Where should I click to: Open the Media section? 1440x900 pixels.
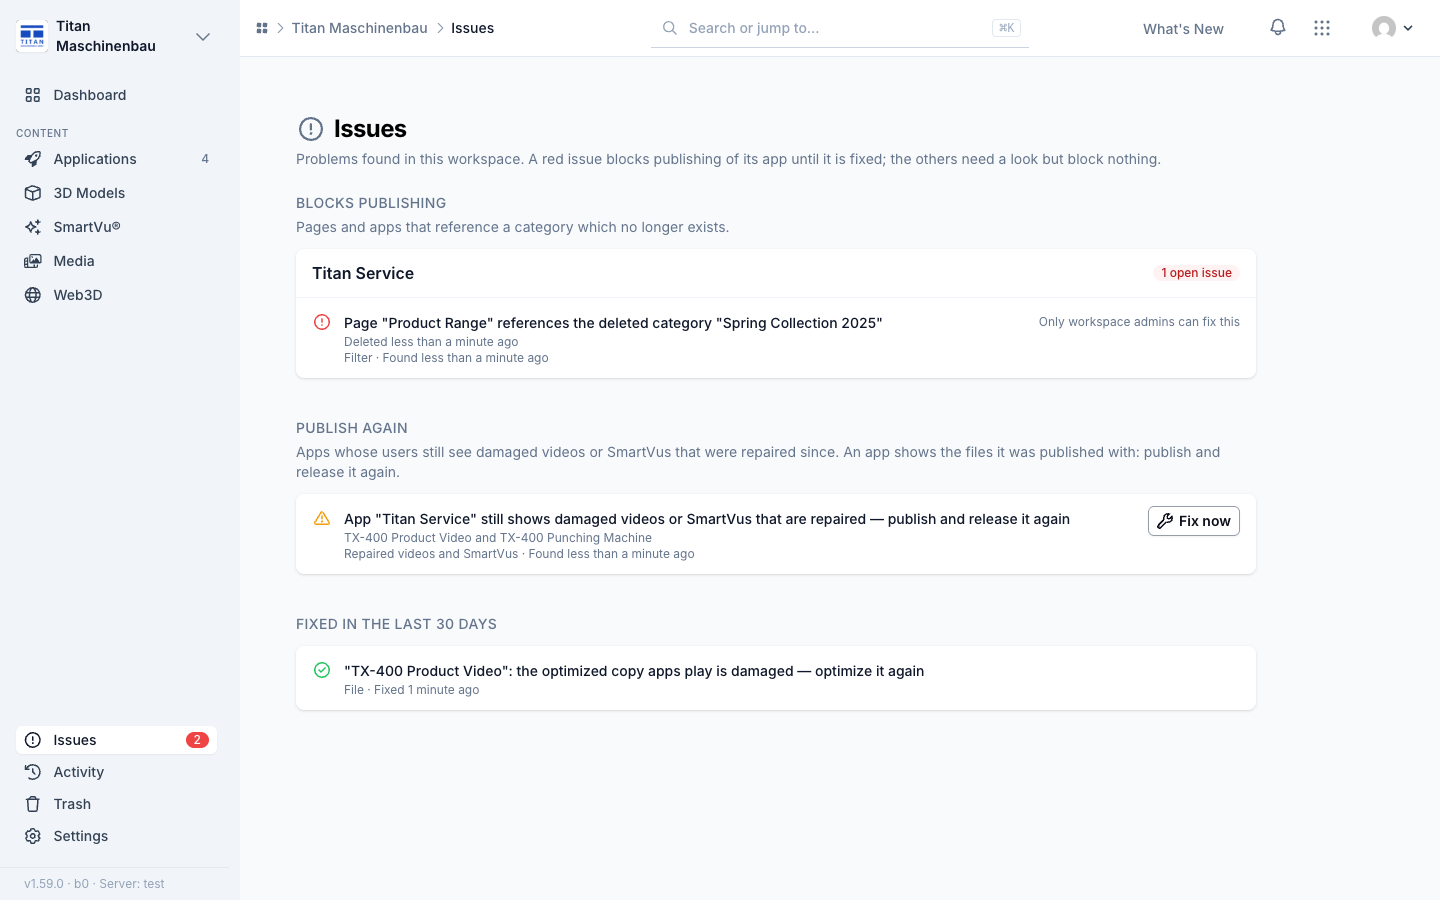(116, 261)
